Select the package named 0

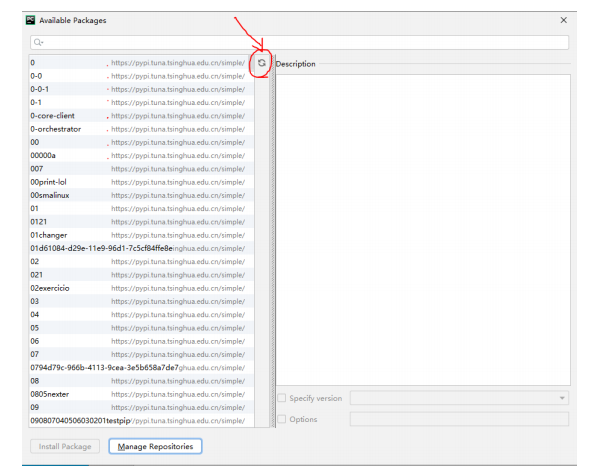pyautogui.click(x=141, y=63)
